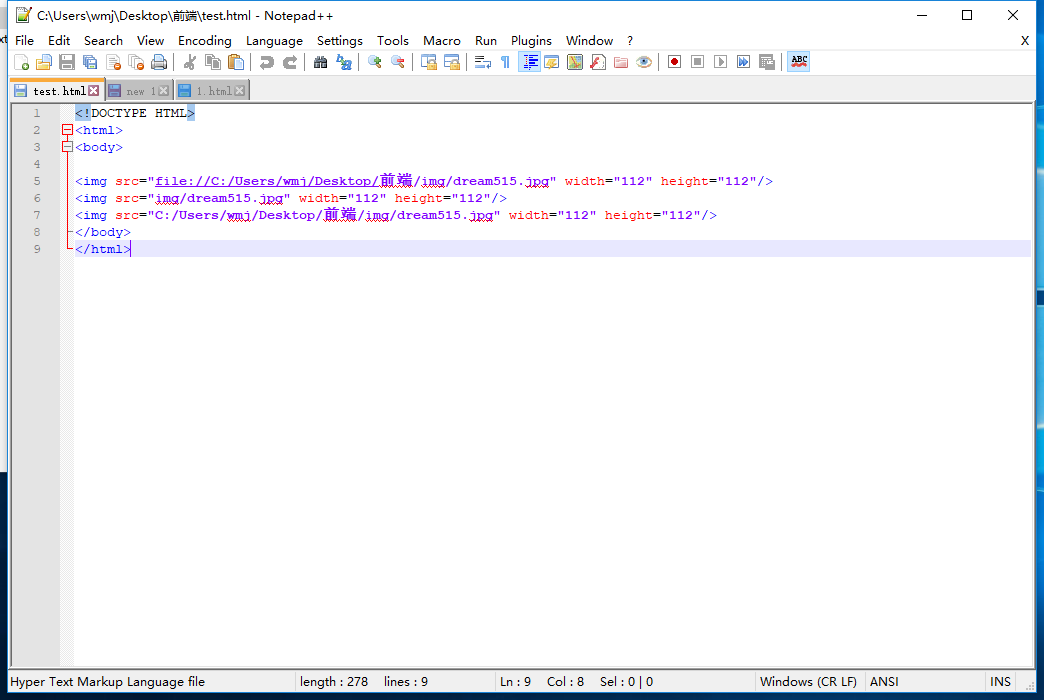This screenshot has width=1044, height=700.
Task: Click the Cut scissors icon
Action: coord(189,62)
